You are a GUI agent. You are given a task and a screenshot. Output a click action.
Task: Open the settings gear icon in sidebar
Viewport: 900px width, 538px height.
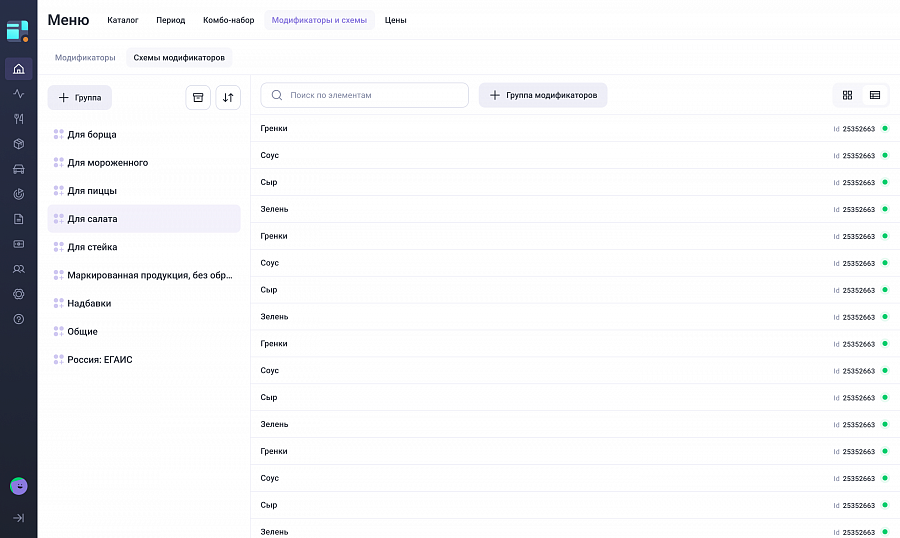[18, 294]
